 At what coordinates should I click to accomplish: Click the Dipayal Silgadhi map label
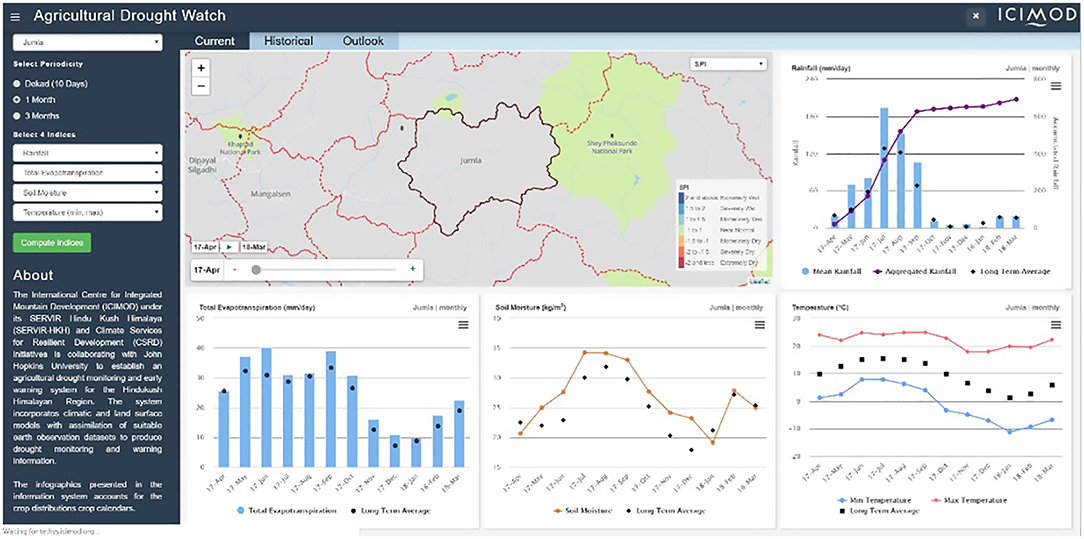203,163
